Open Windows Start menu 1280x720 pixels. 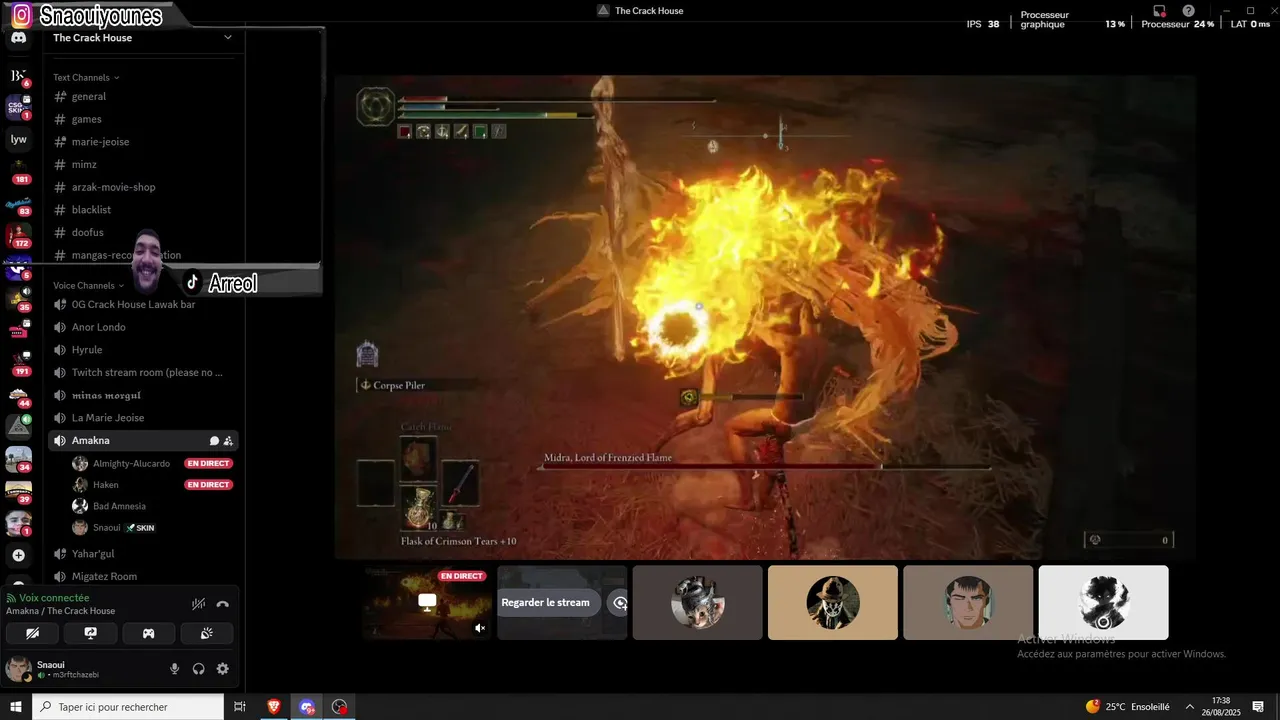pos(16,707)
